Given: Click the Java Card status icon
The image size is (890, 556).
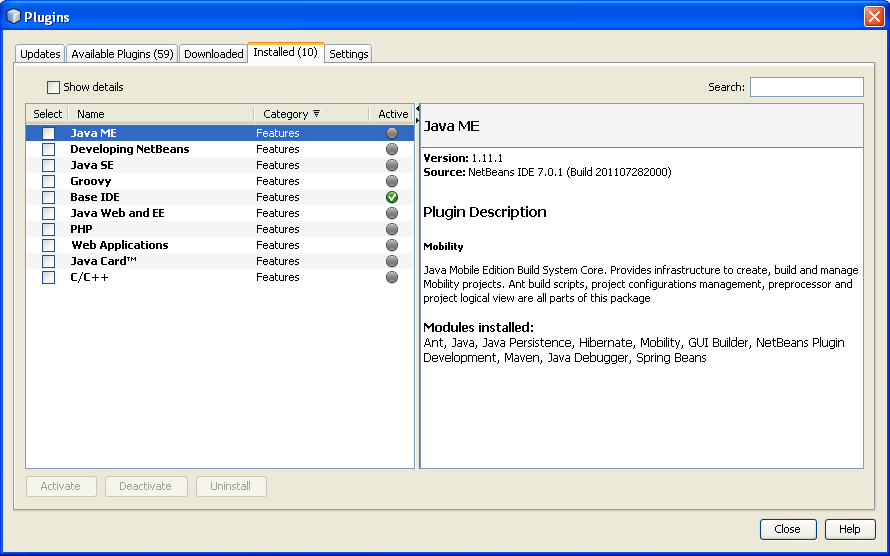Looking at the screenshot, I should click(392, 261).
